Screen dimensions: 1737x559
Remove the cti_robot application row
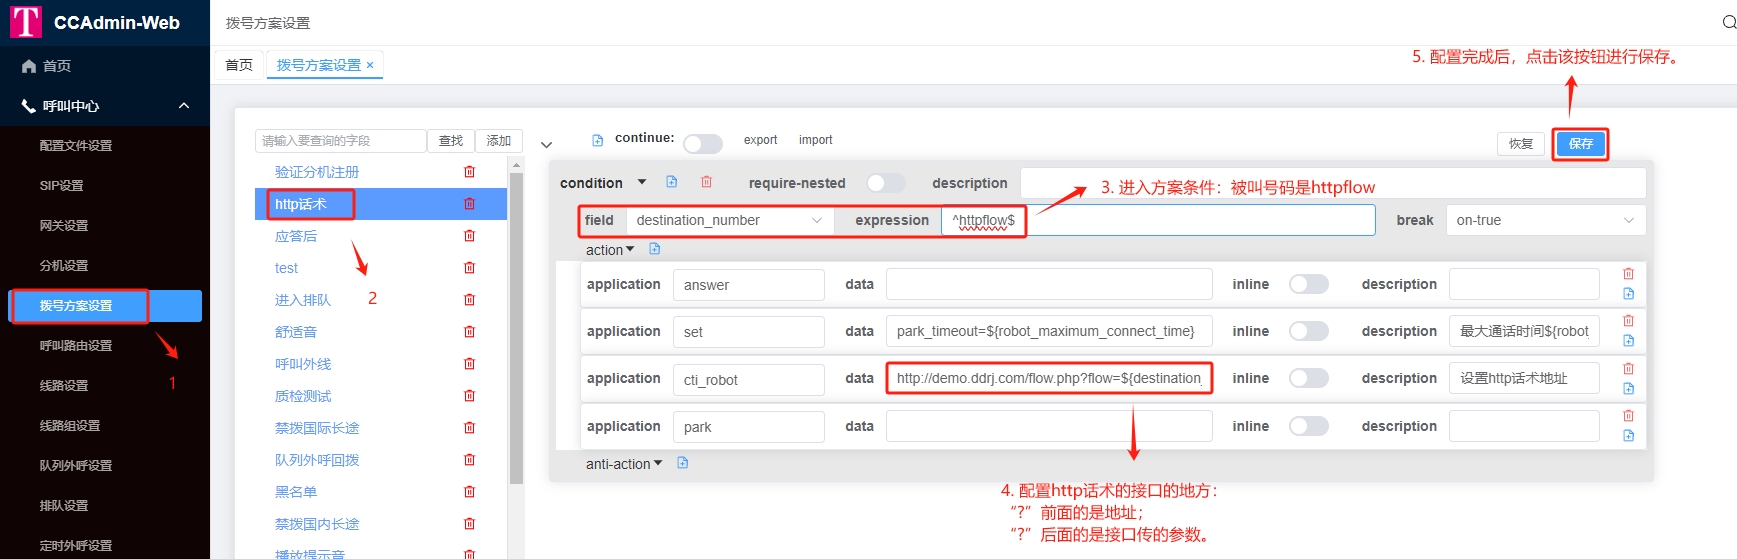[1628, 369]
